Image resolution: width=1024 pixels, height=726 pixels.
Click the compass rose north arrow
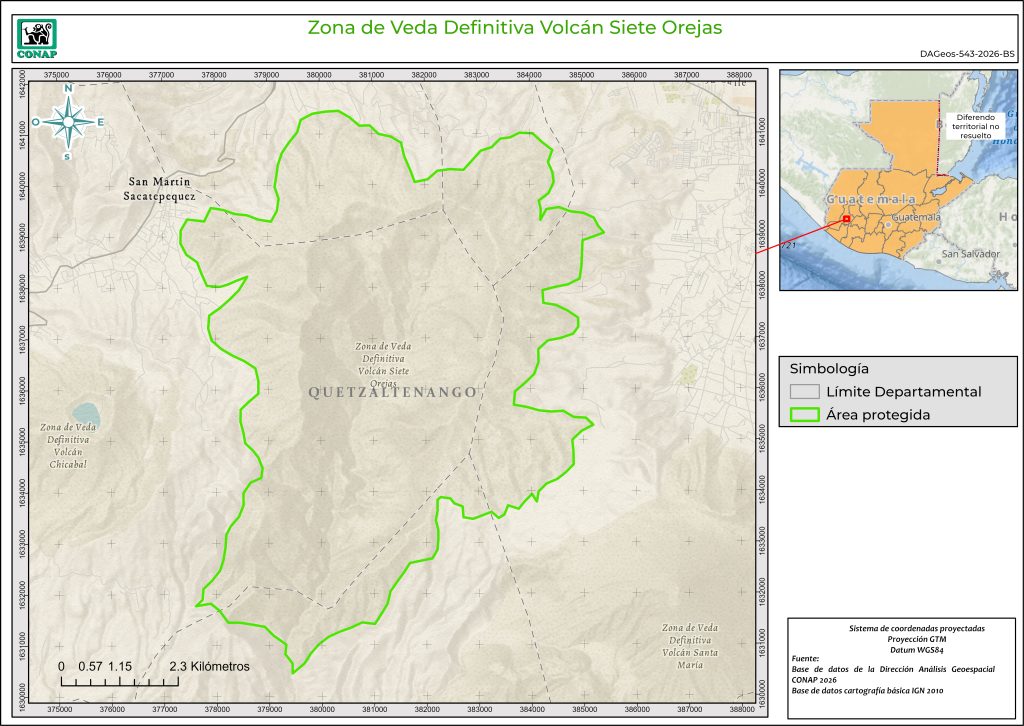tap(68, 121)
